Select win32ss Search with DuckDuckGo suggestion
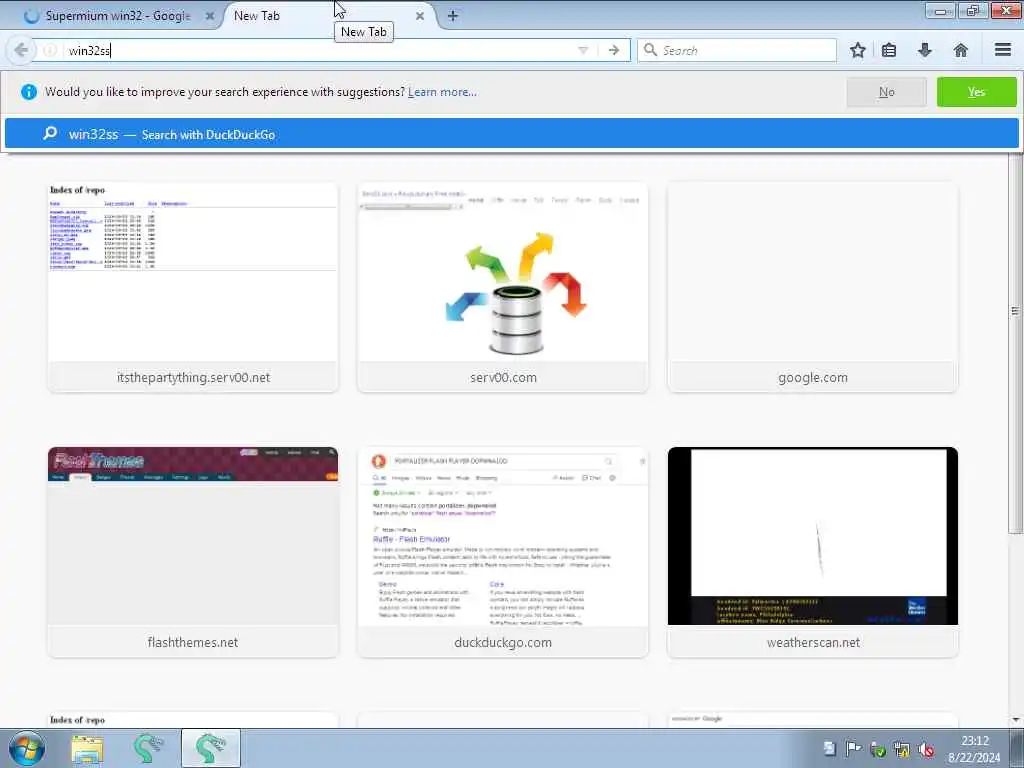The height and width of the screenshot is (768, 1024). [511, 134]
